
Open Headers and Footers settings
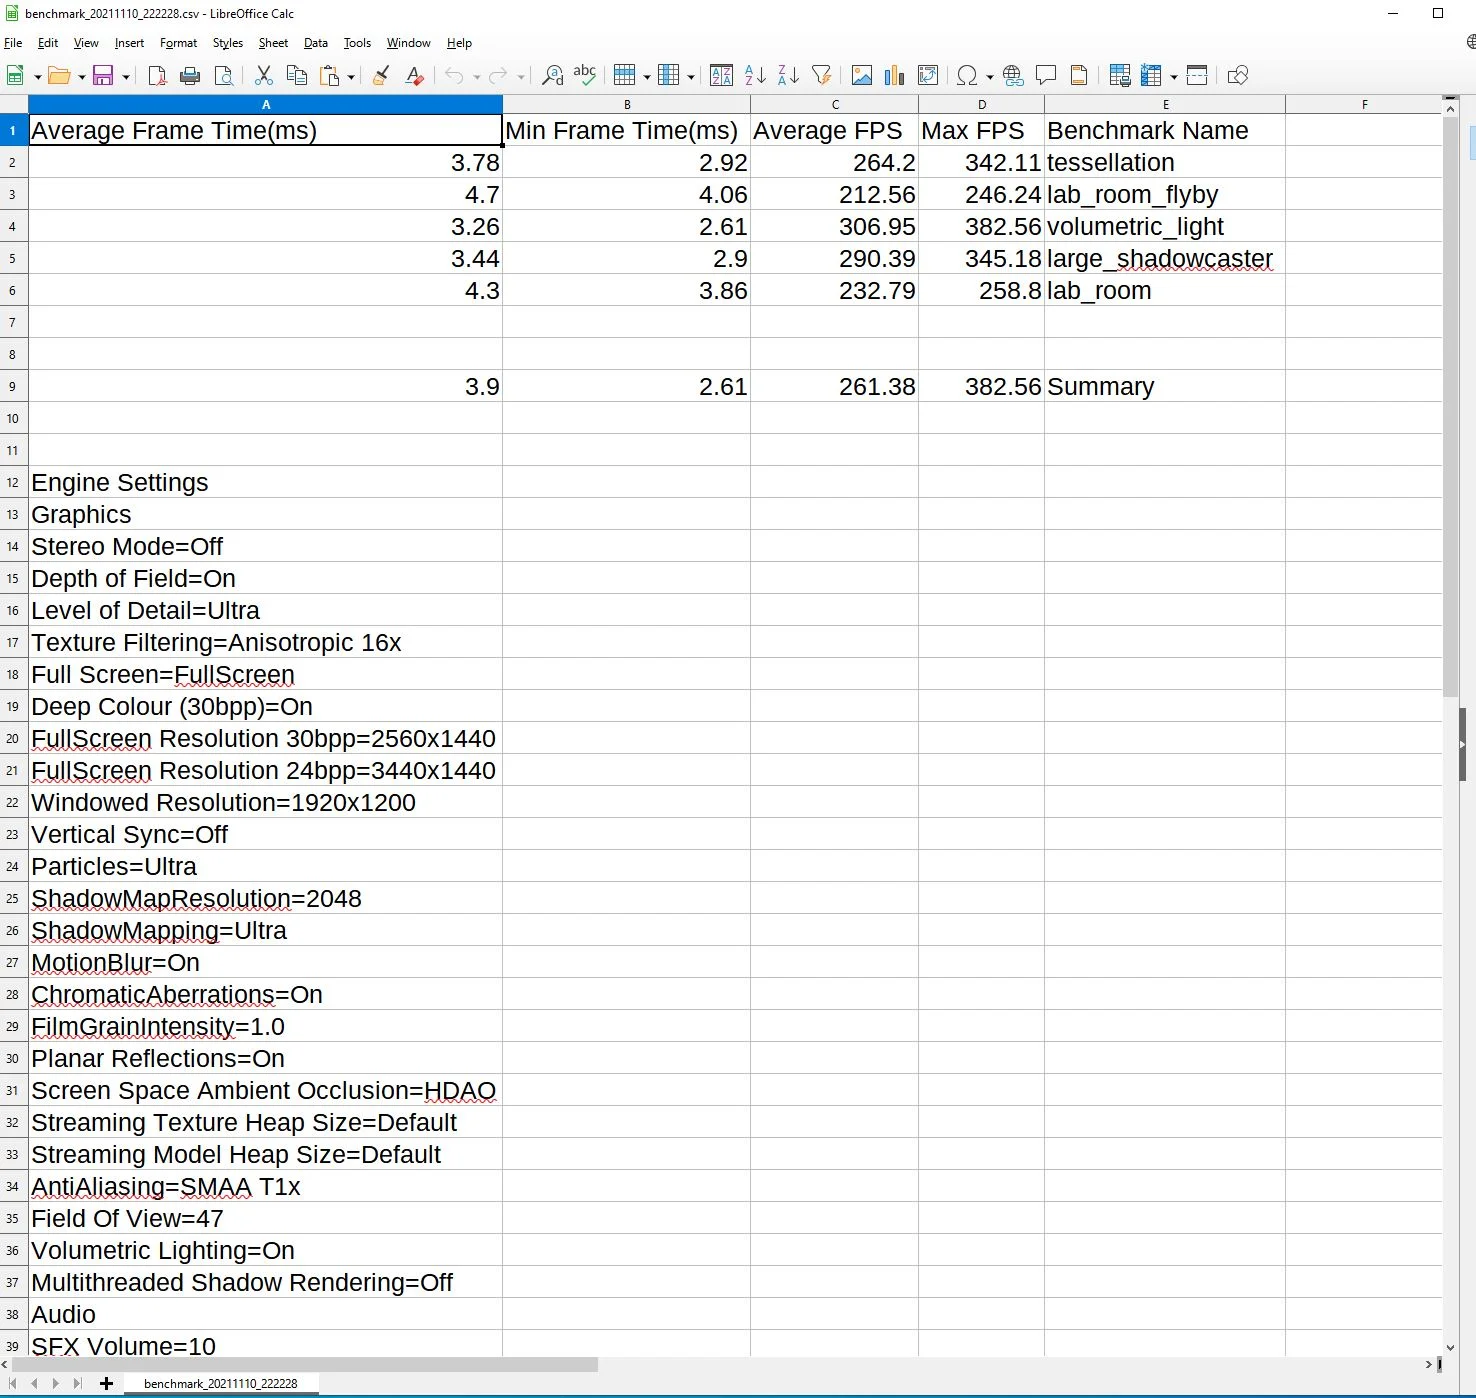click(x=1079, y=76)
